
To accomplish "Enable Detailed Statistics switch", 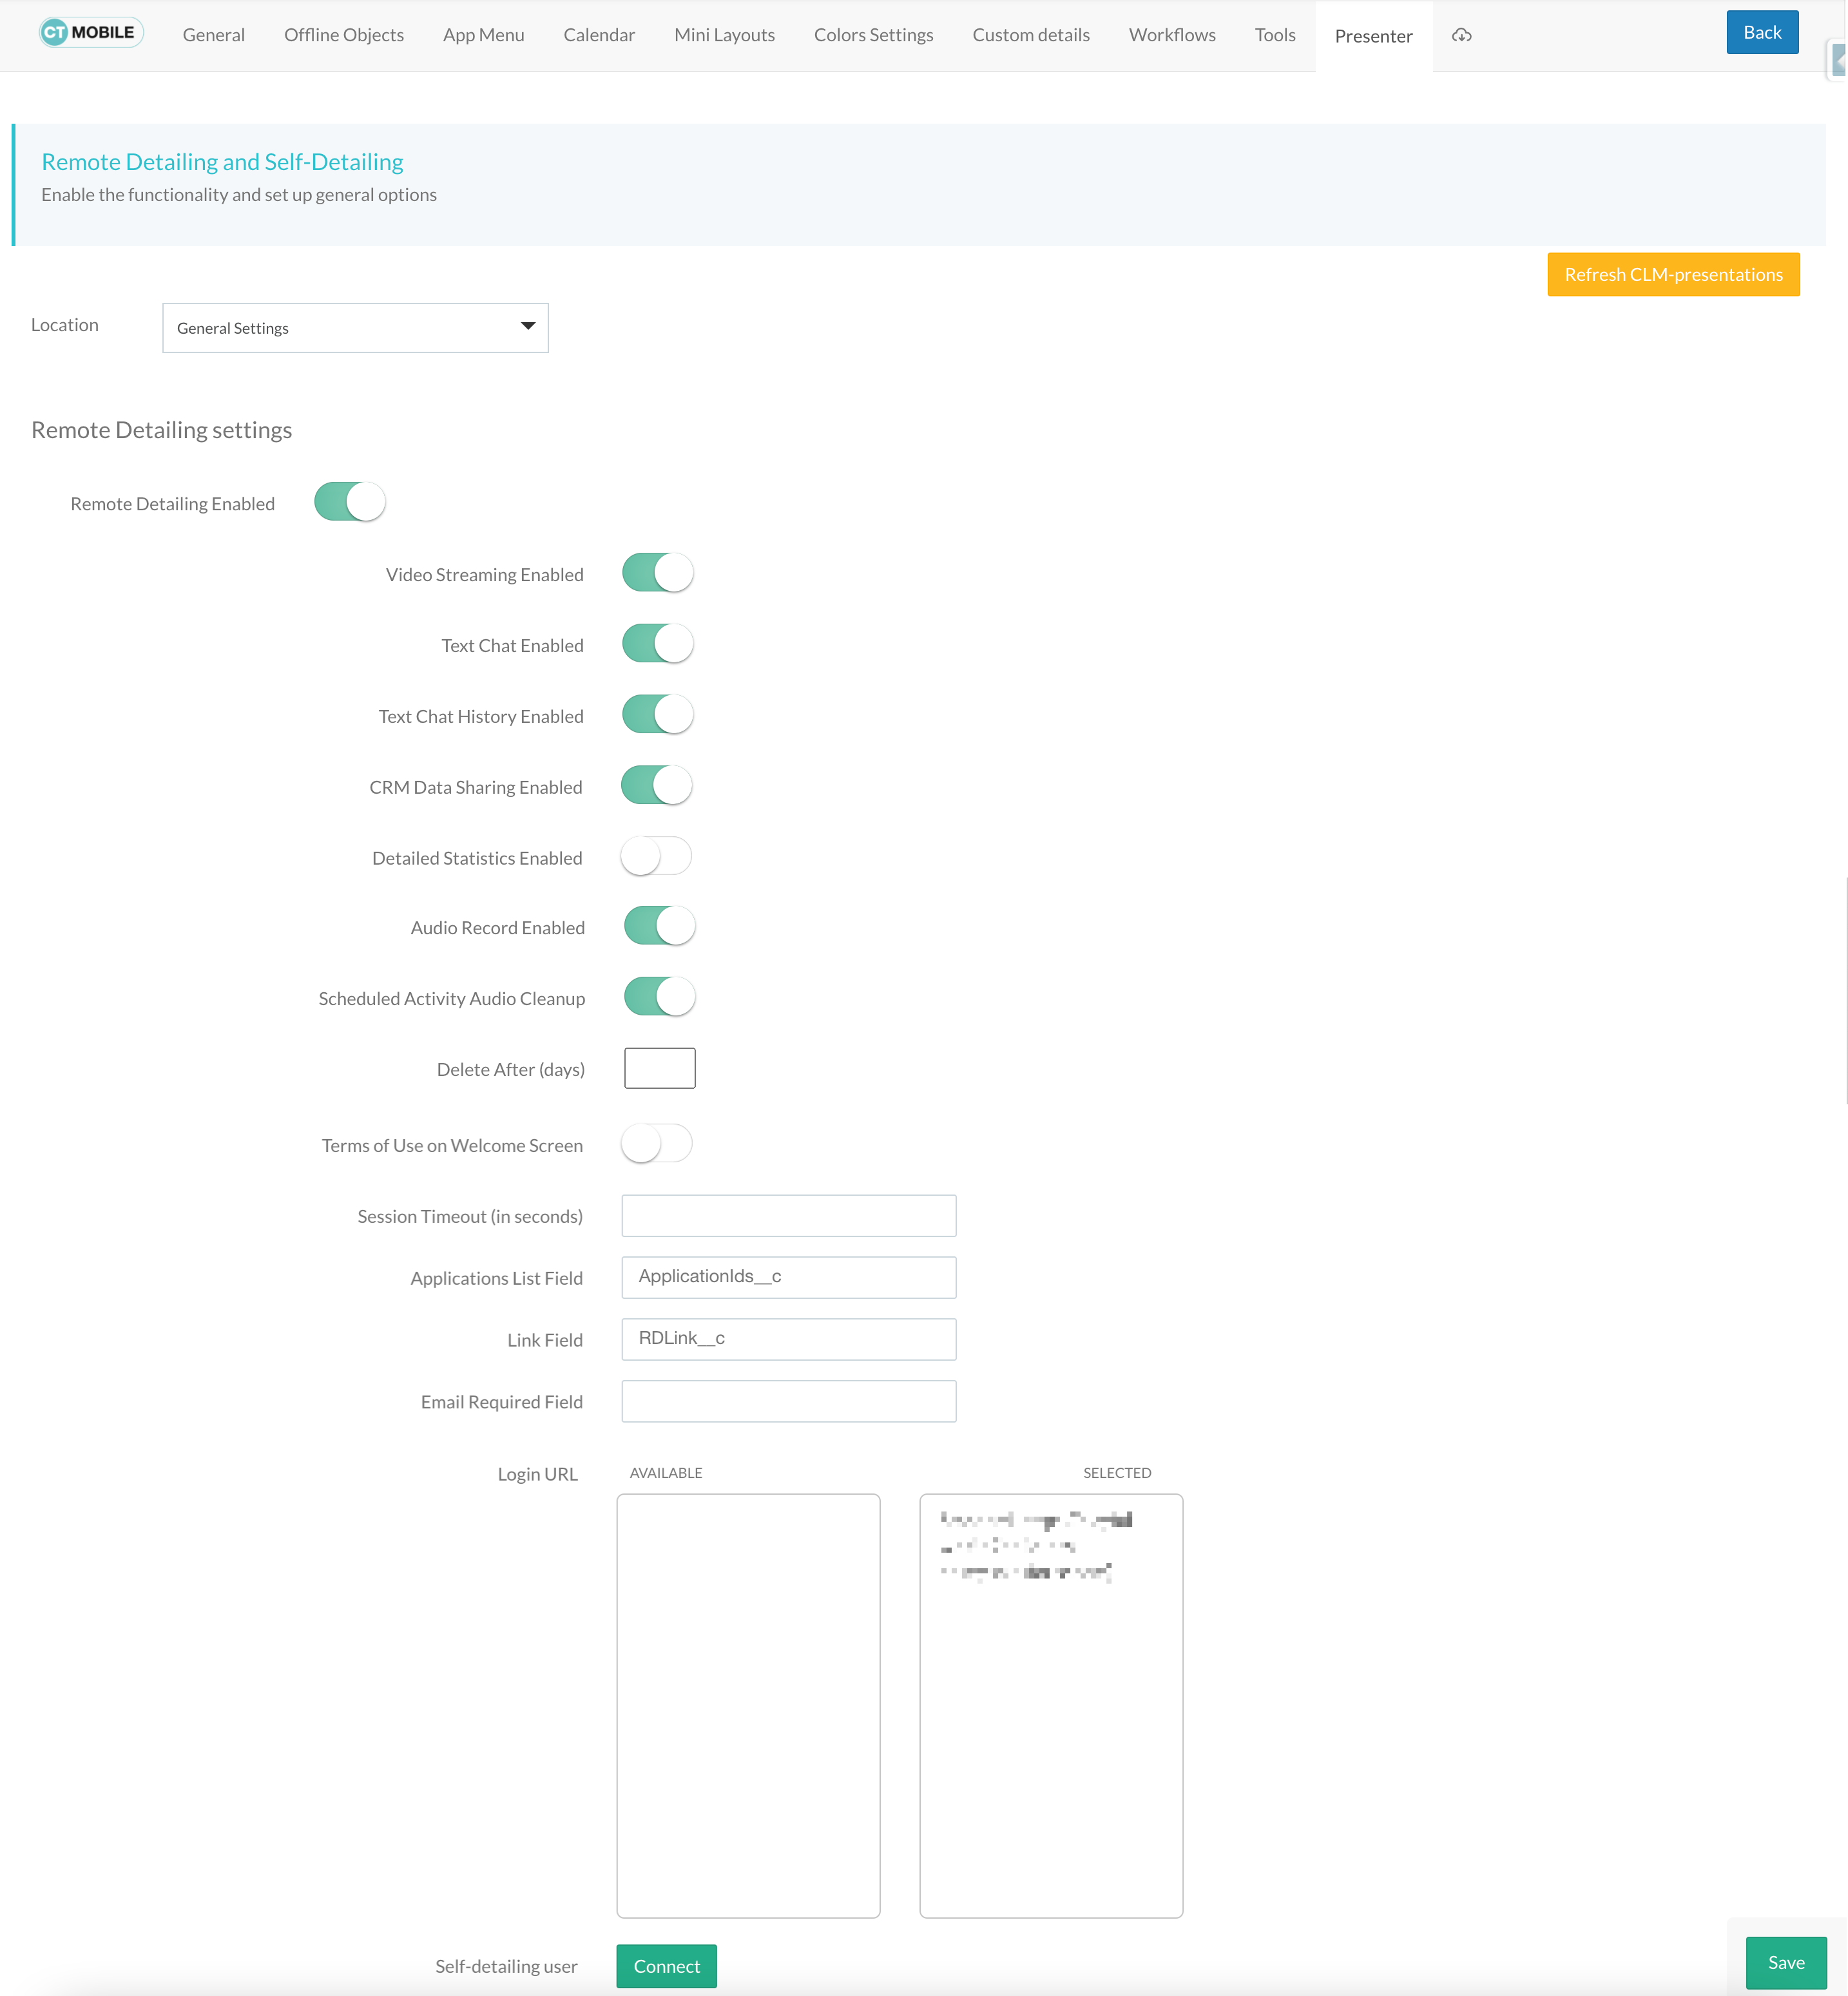I will click(x=656, y=857).
